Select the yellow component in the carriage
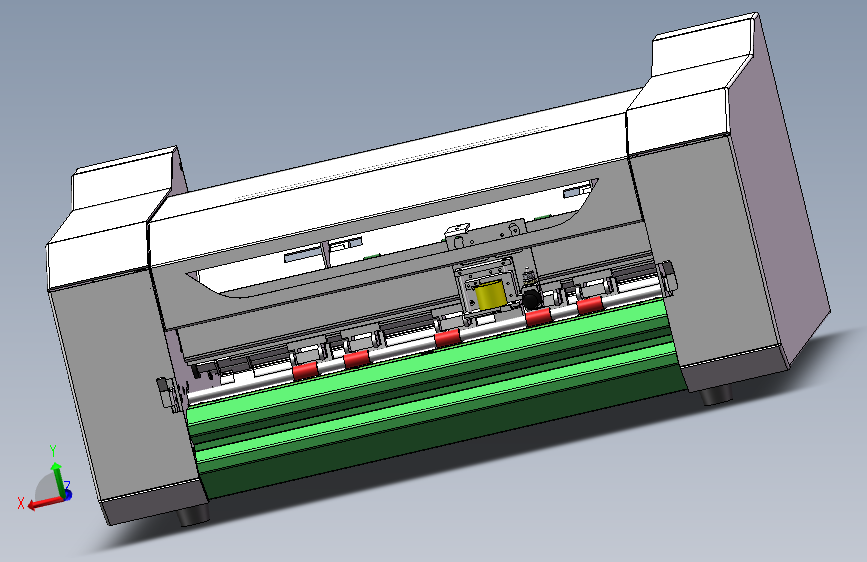 490,294
